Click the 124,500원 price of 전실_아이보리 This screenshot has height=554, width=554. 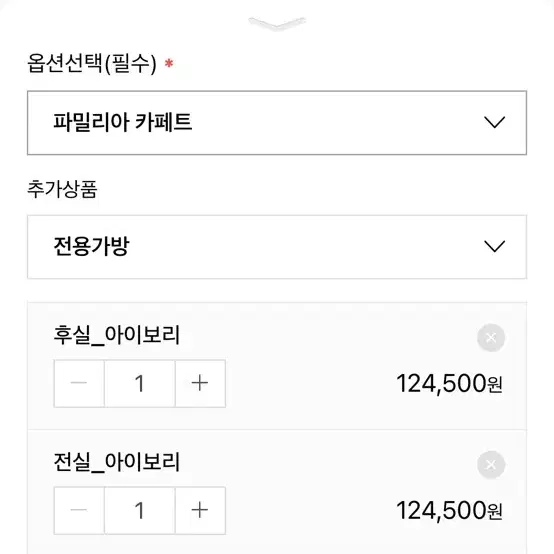[449, 511]
